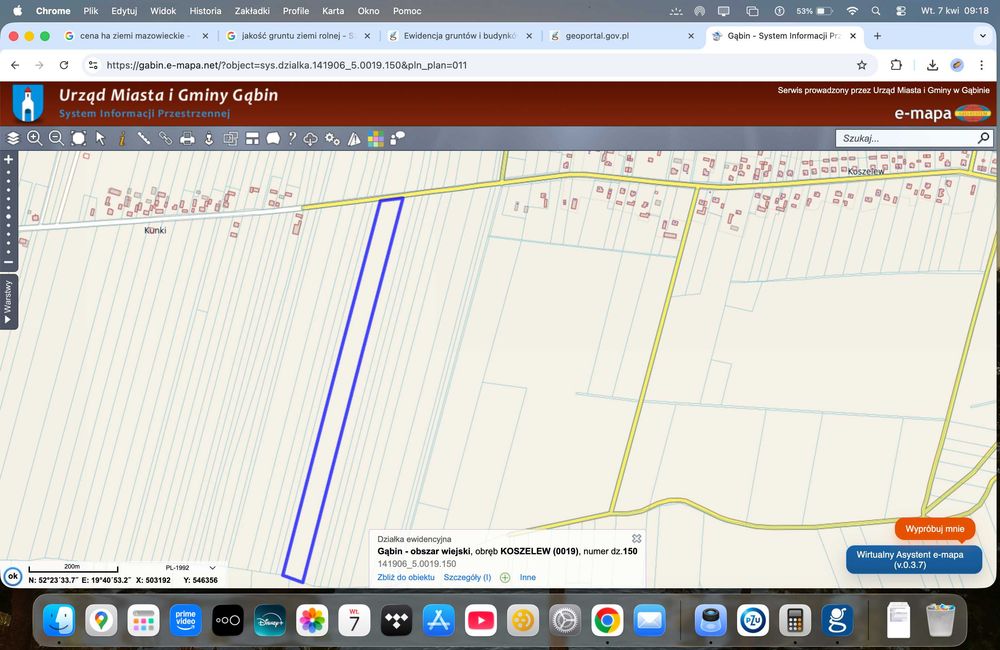Viewport: 1000px width, 650px height.
Task: Click the Szukaj search field
Action: click(907, 138)
